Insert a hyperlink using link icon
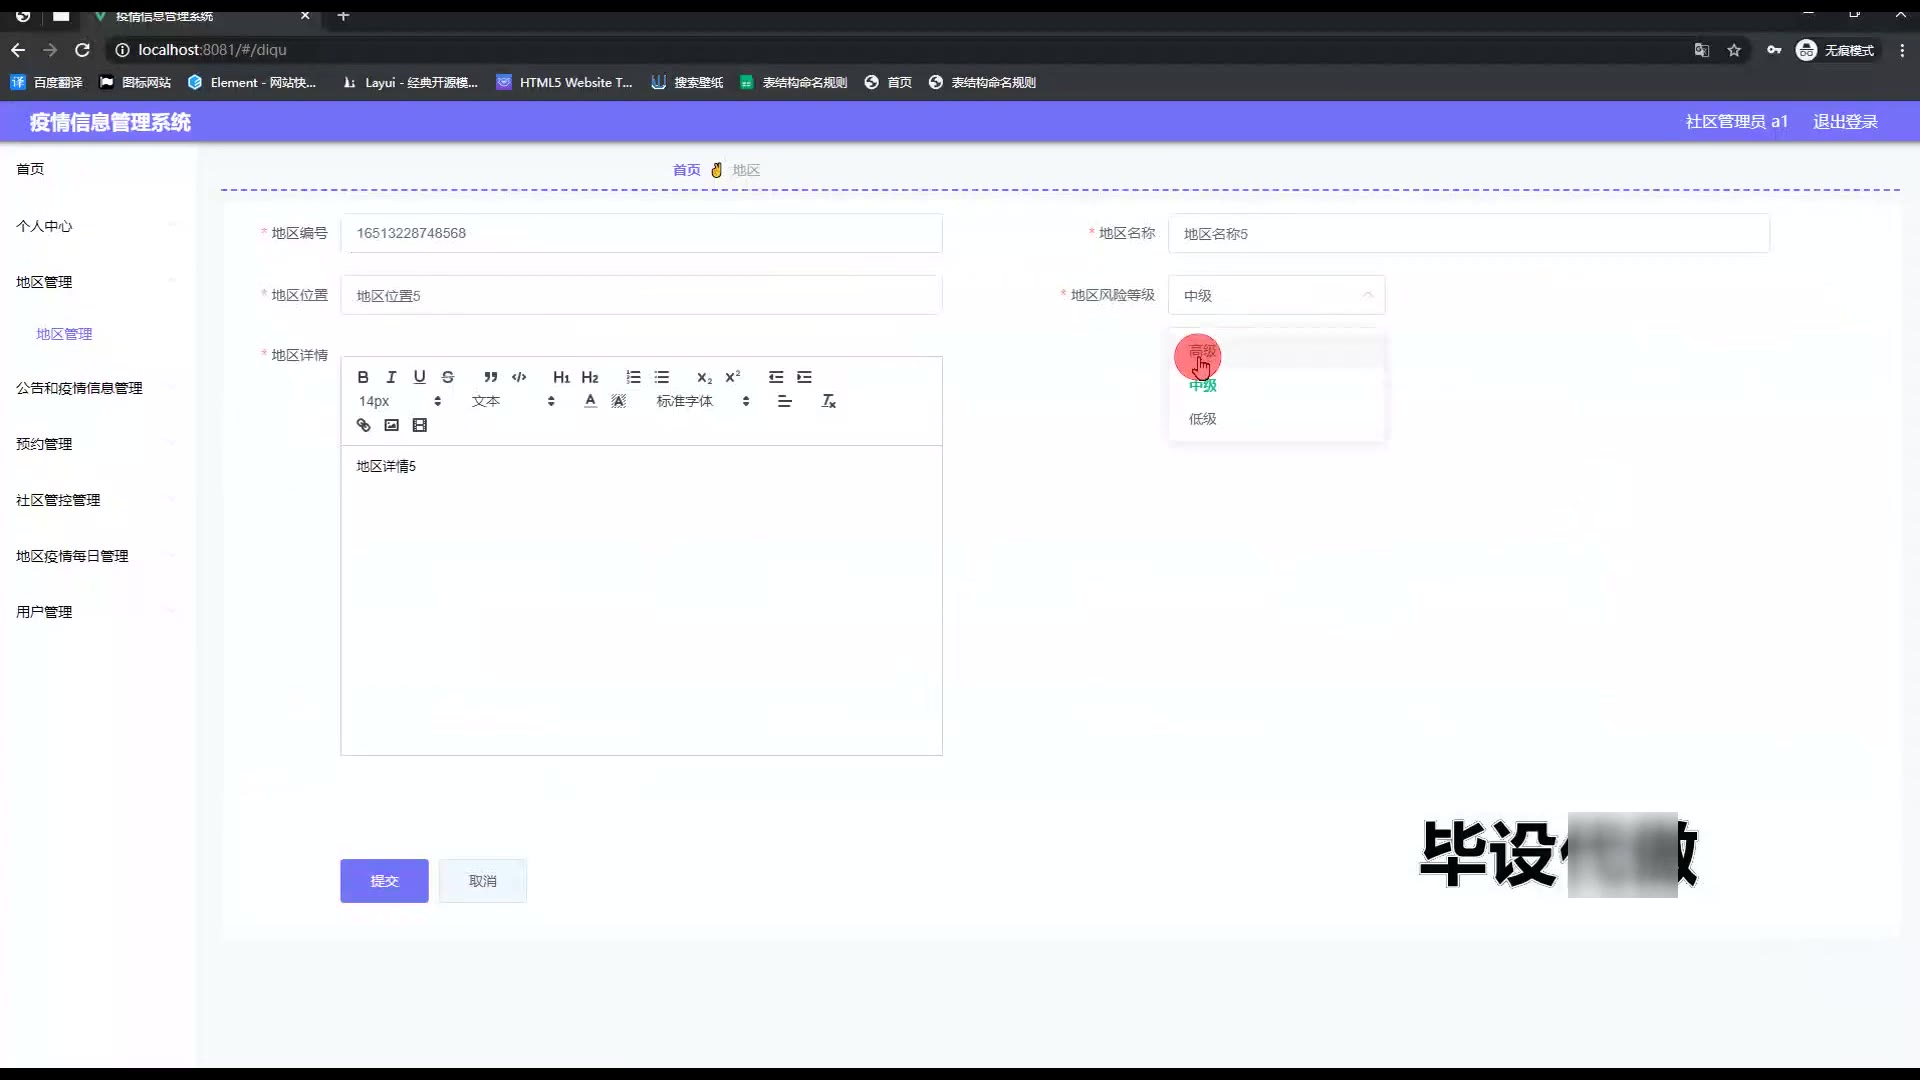1920x1080 pixels. click(x=363, y=425)
